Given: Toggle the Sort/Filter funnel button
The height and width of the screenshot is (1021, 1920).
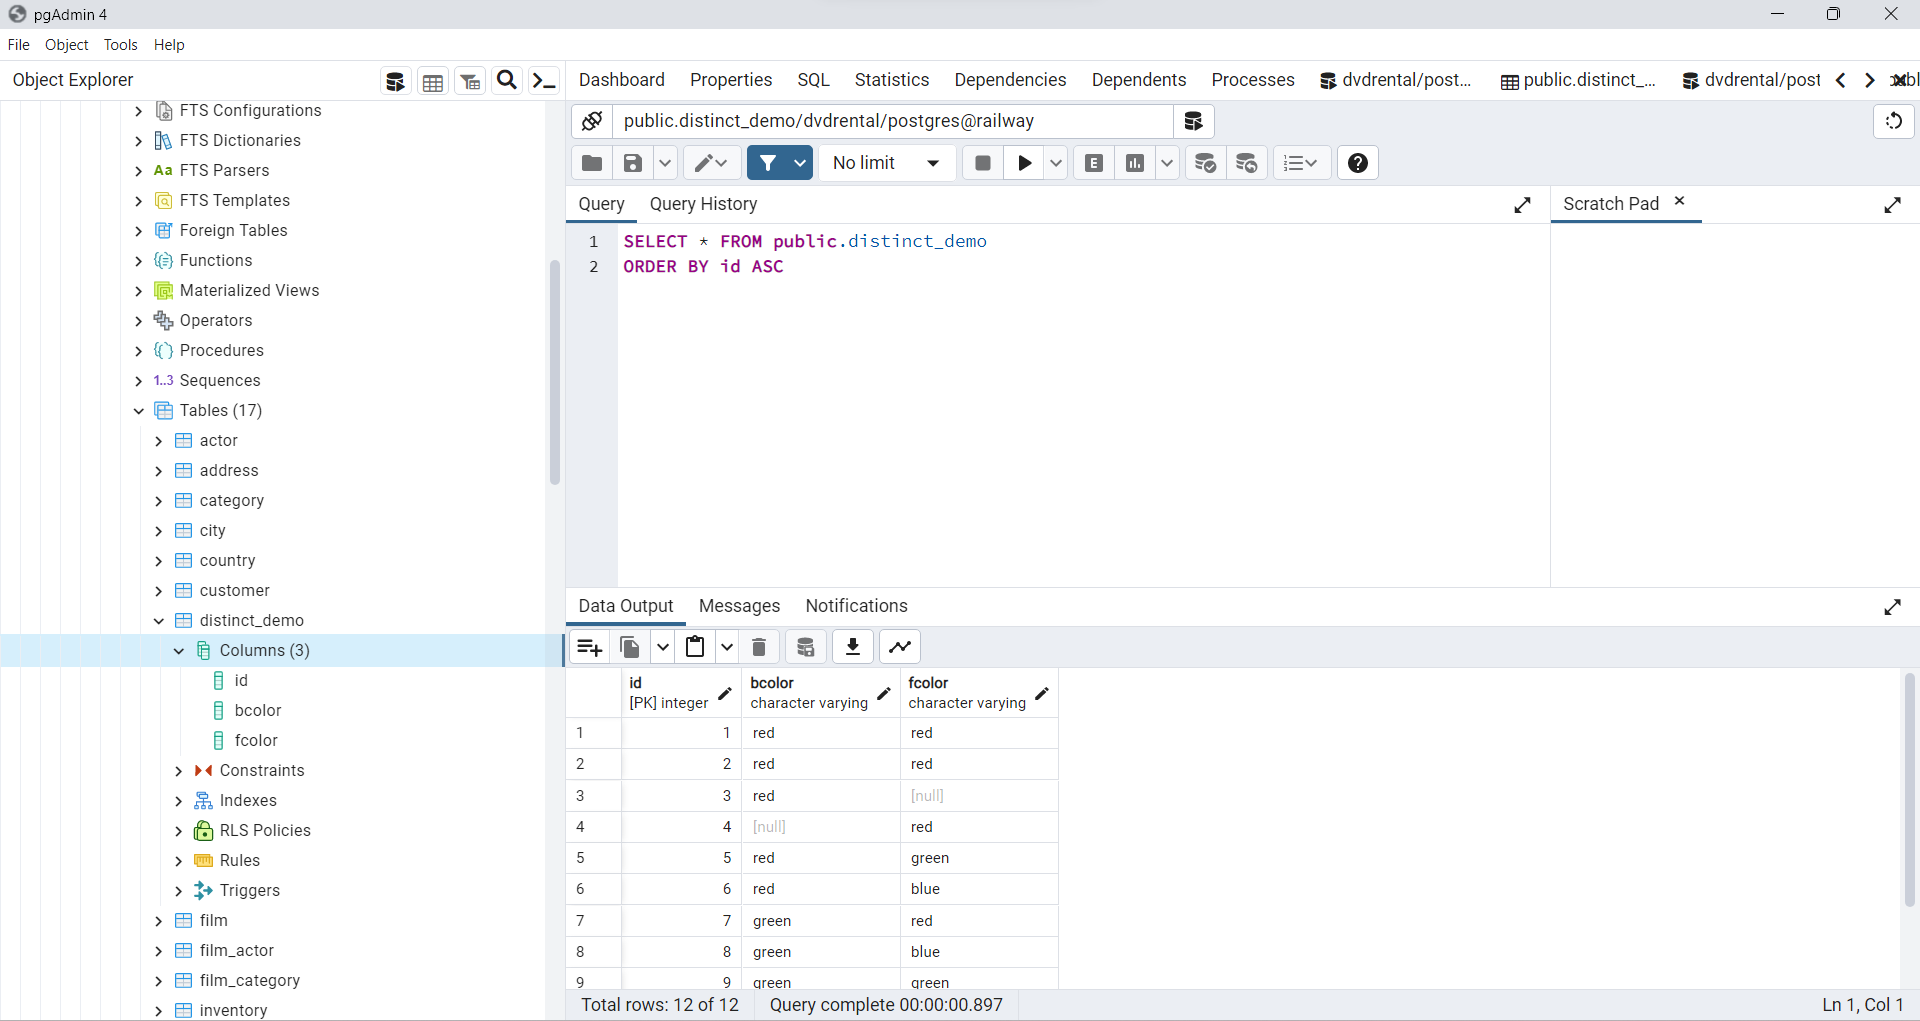Looking at the screenshot, I should point(768,163).
